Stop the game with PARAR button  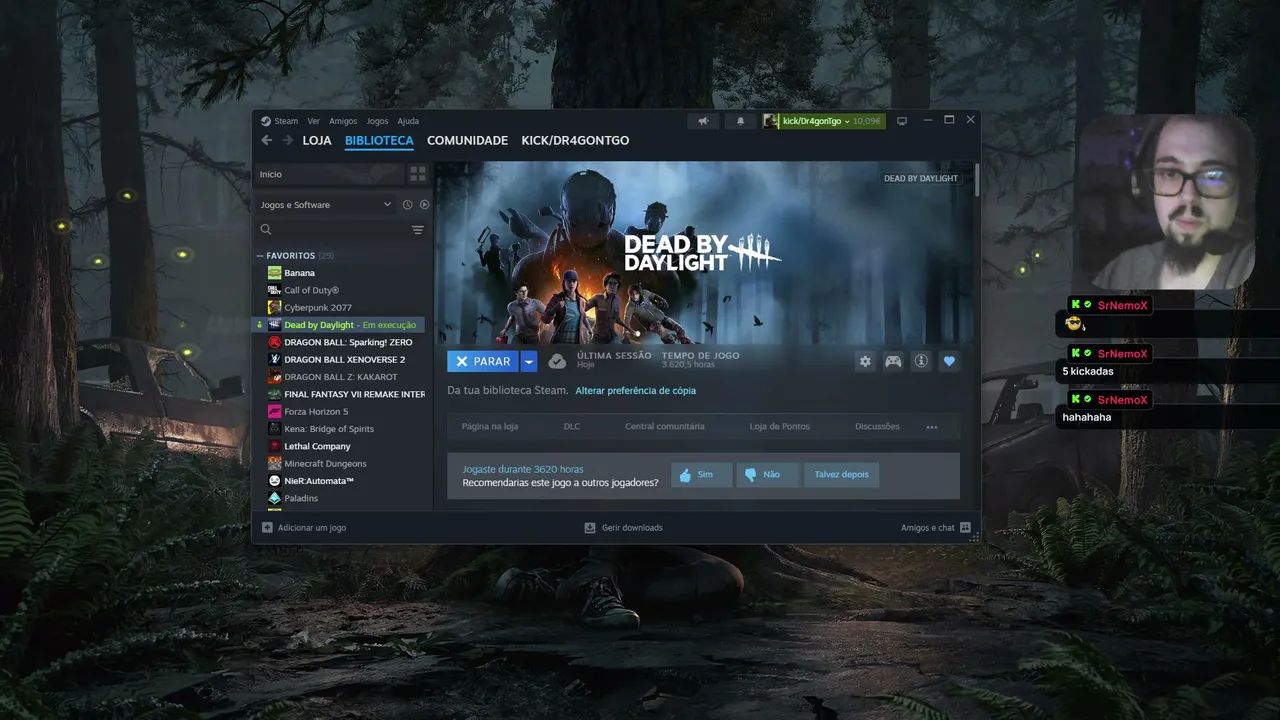pyautogui.click(x=483, y=361)
